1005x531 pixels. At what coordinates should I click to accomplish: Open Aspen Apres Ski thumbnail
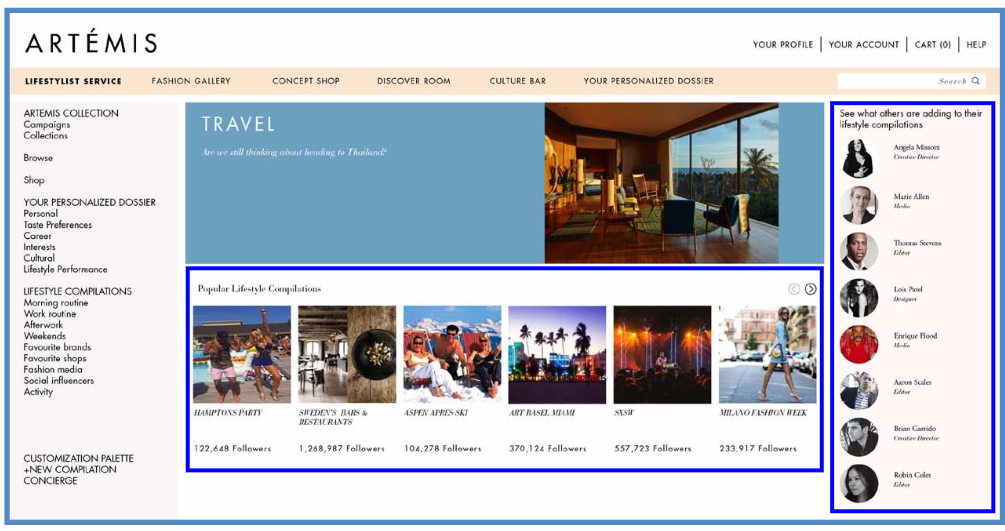coord(452,355)
